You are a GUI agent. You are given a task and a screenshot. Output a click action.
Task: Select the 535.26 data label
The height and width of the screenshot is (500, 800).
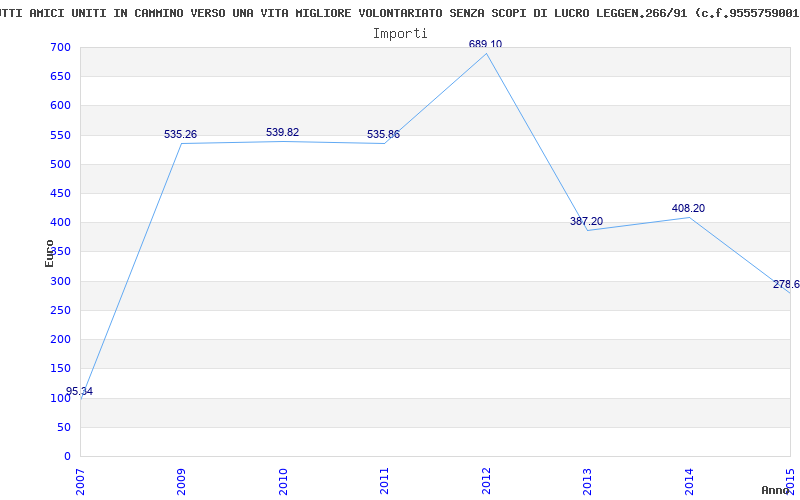(x=180, y=134)
